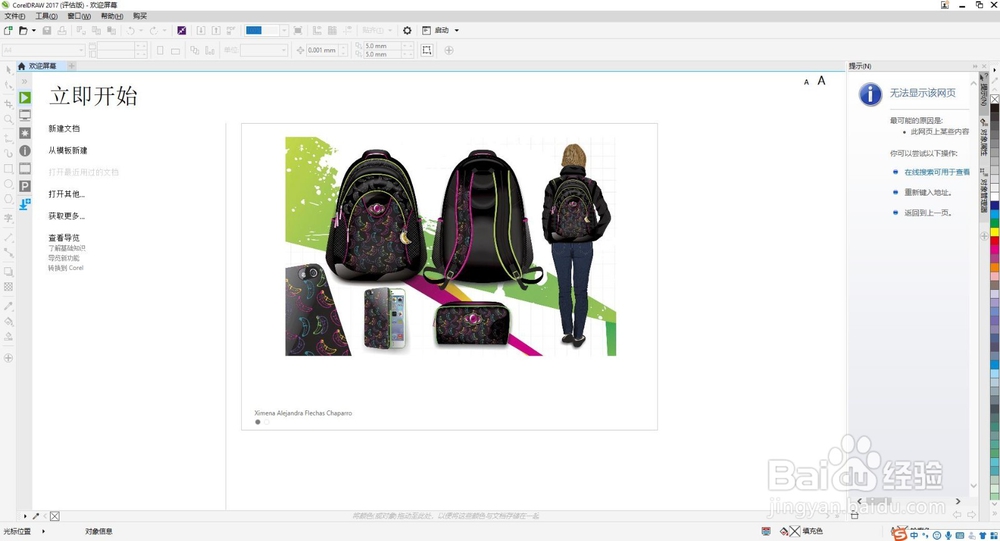Screen dimensions: 1000x541
Task: Pick the yellow swatch in color palette
Action: click(x=994, y=232)
